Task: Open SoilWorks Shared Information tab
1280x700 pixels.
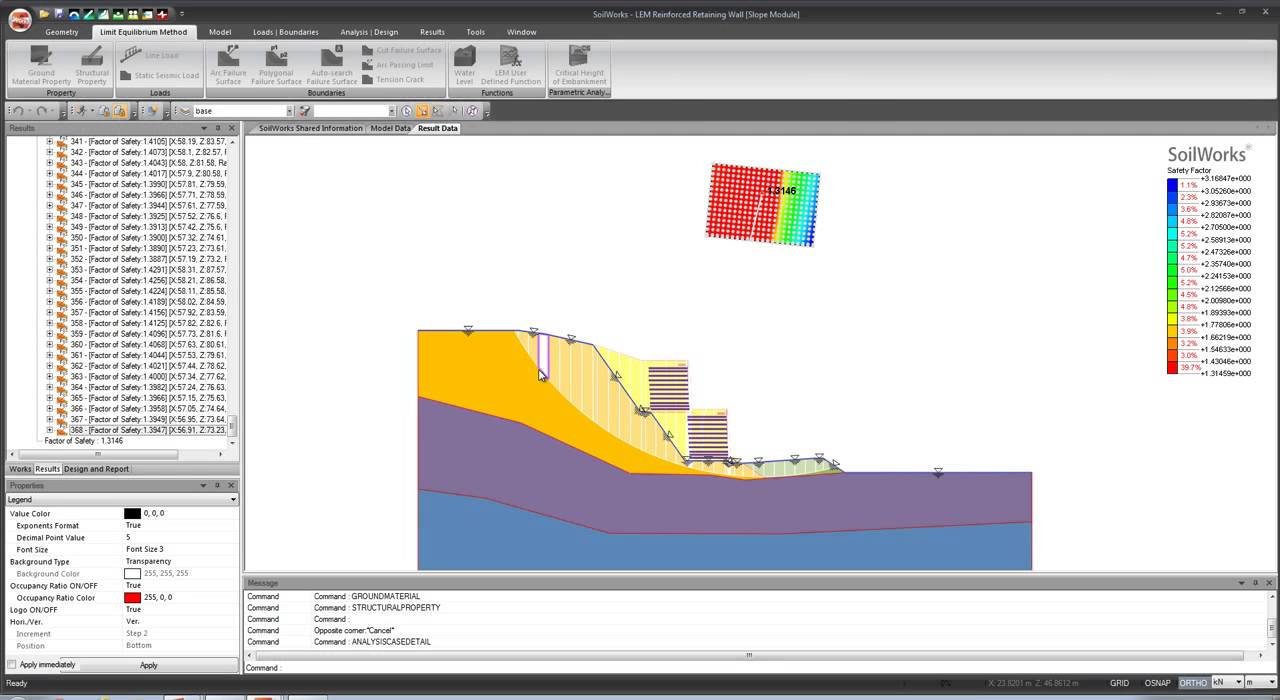Action: click(x=310, y=128)
